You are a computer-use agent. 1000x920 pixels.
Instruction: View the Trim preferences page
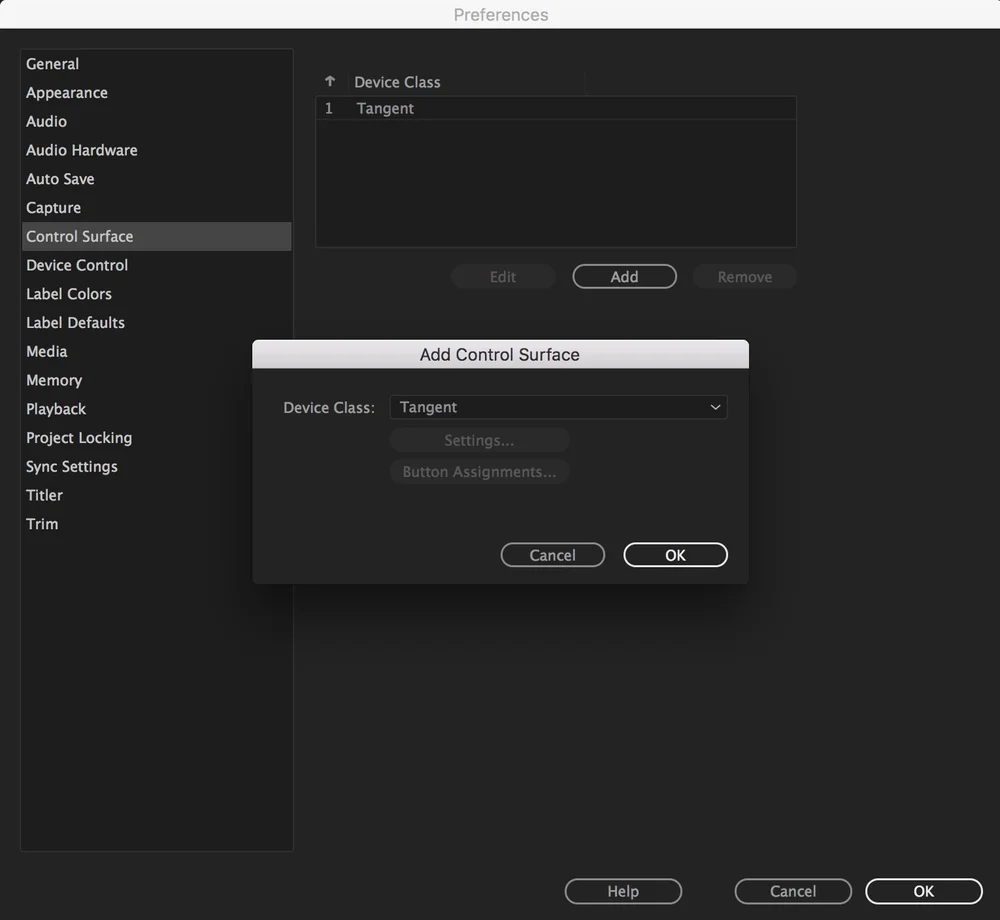(42, 523)
